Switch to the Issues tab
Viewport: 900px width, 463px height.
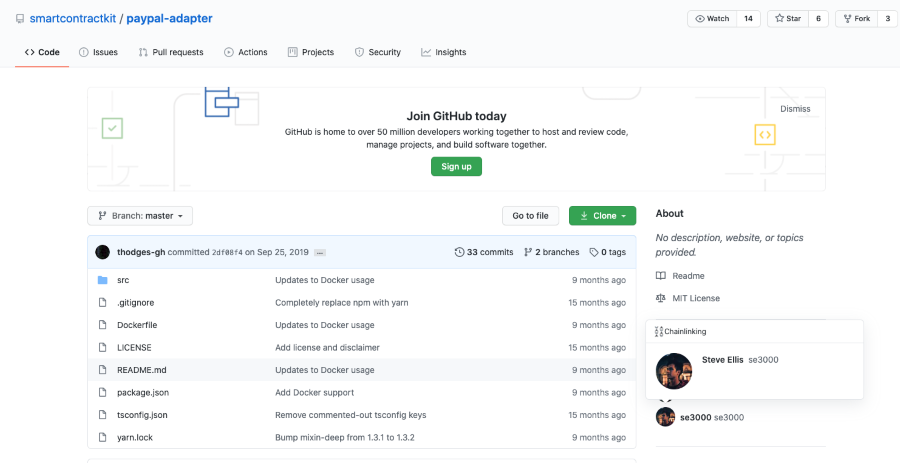click(98, 52)
